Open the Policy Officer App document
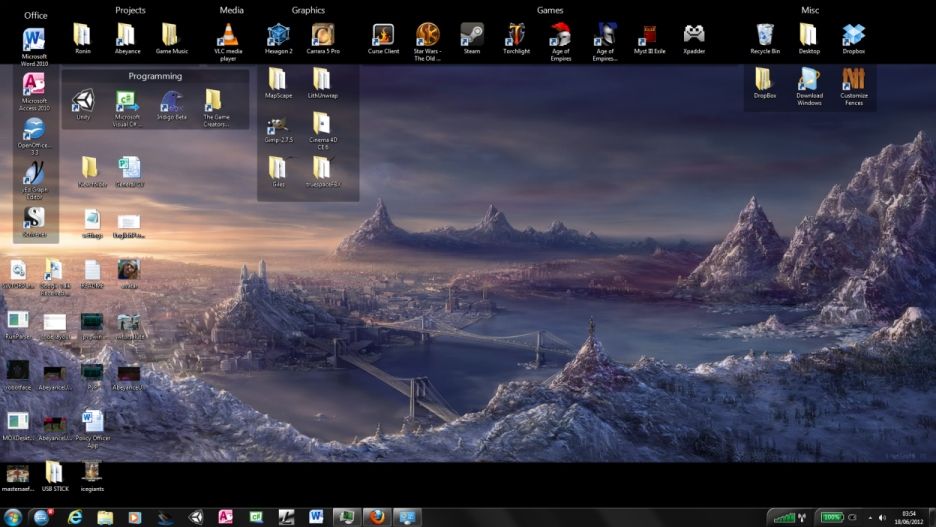This screenshot has width=936, height=527. click(93, 429)
